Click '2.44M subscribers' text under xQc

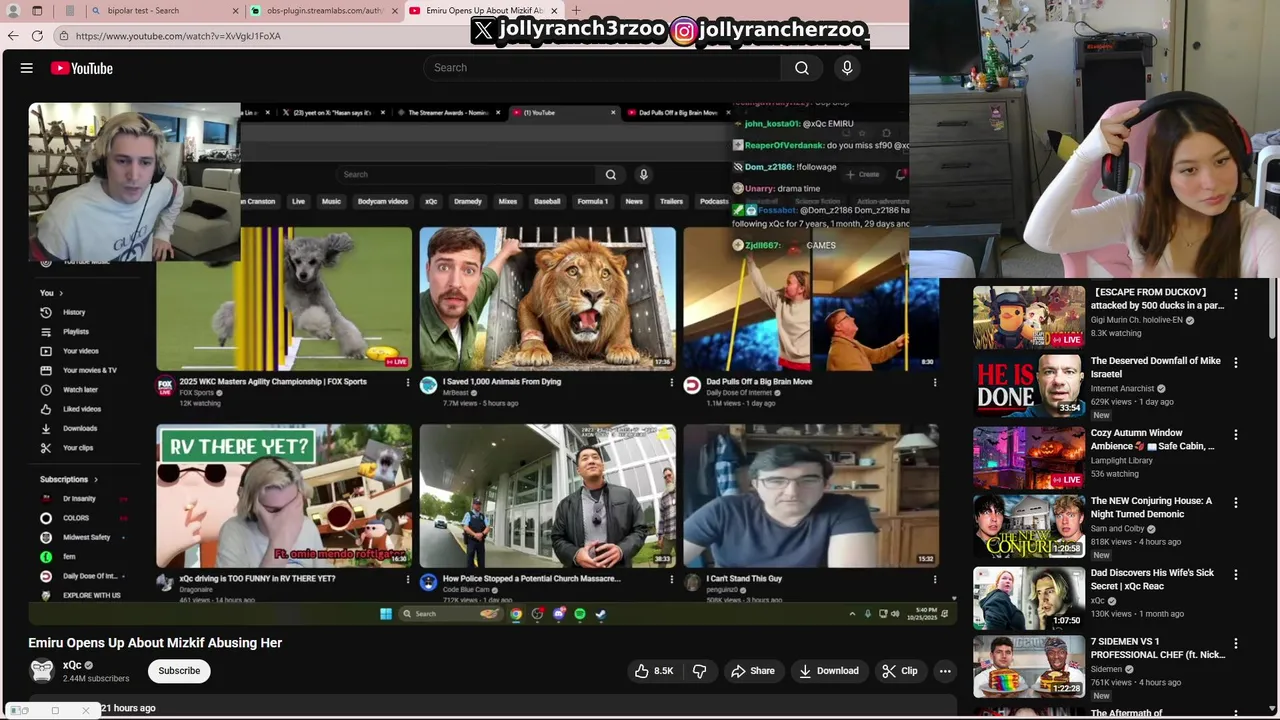96,679
